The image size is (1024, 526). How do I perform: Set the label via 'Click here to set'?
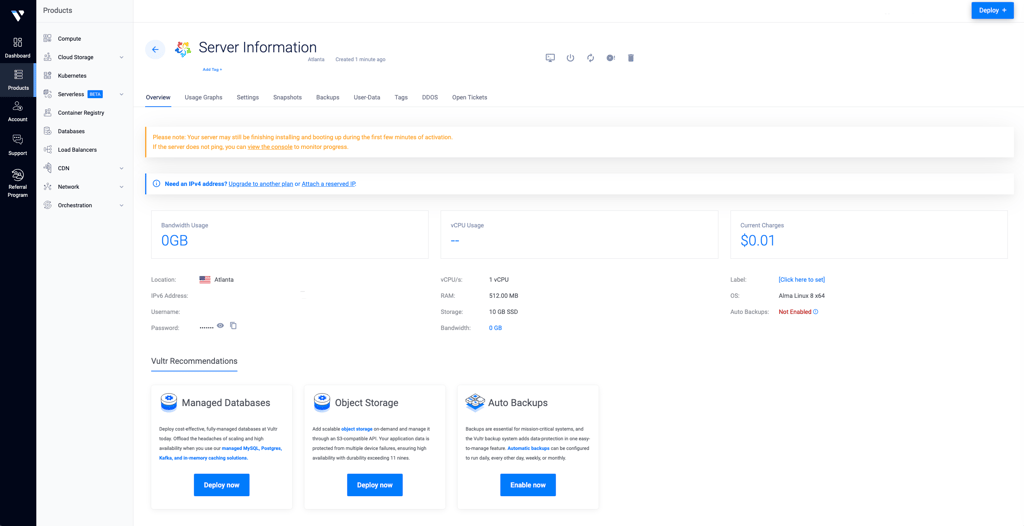coord(802,280)
